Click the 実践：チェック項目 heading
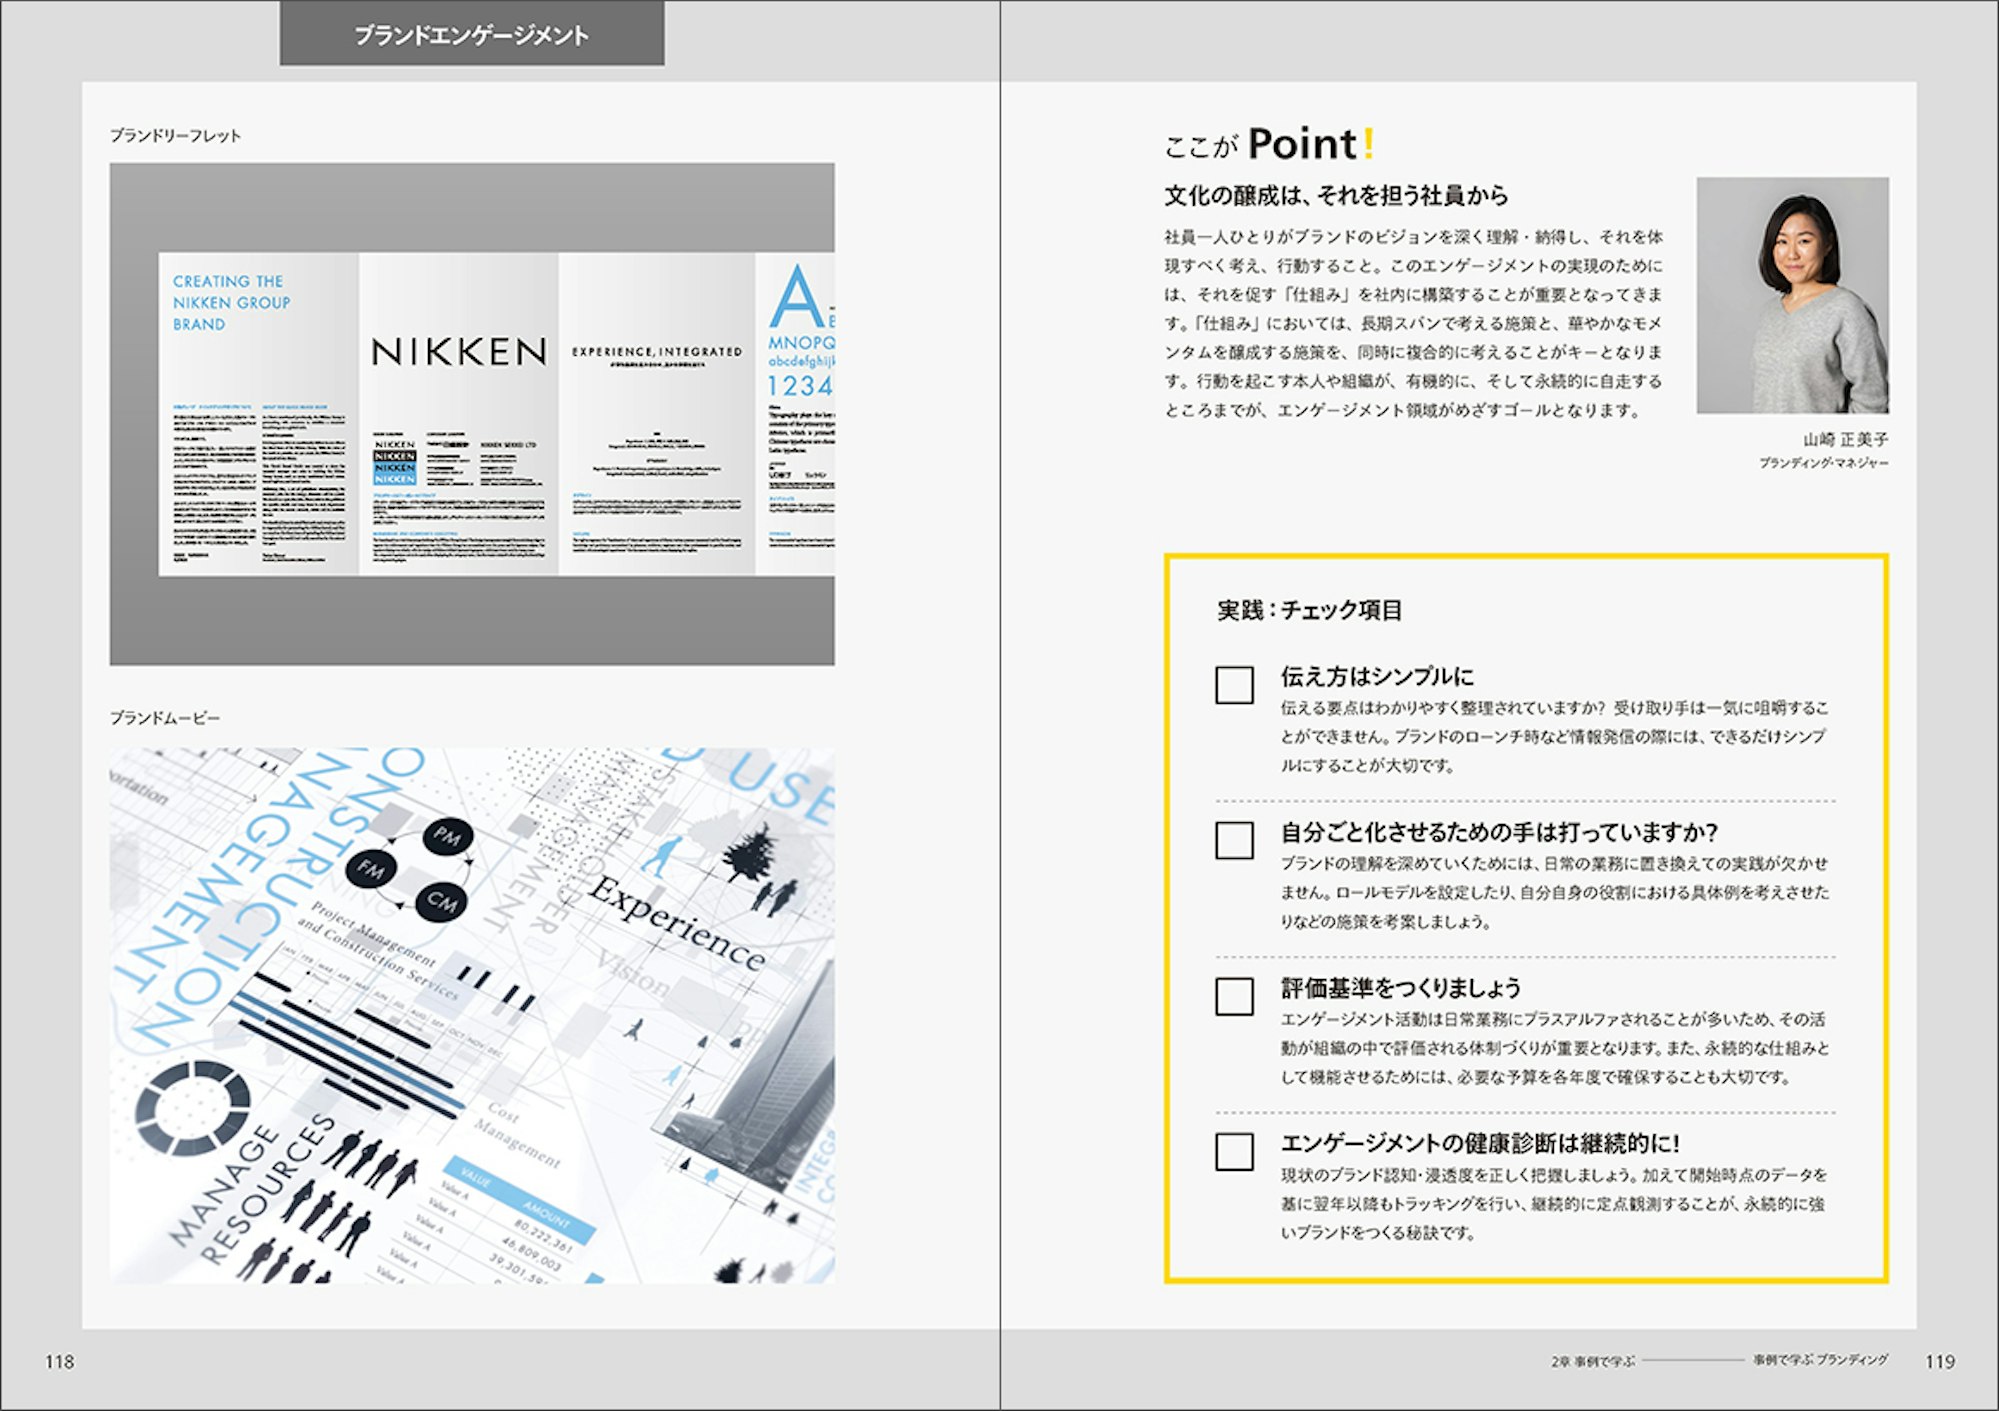This screenshot has width=1999, height=1411. [x=1309, y=610]
